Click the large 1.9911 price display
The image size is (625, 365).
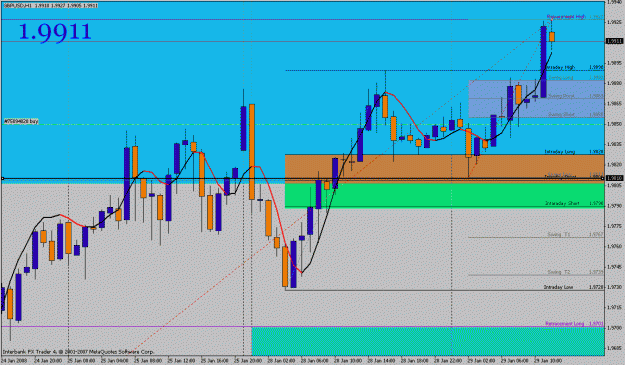click(x=55, y=31)
